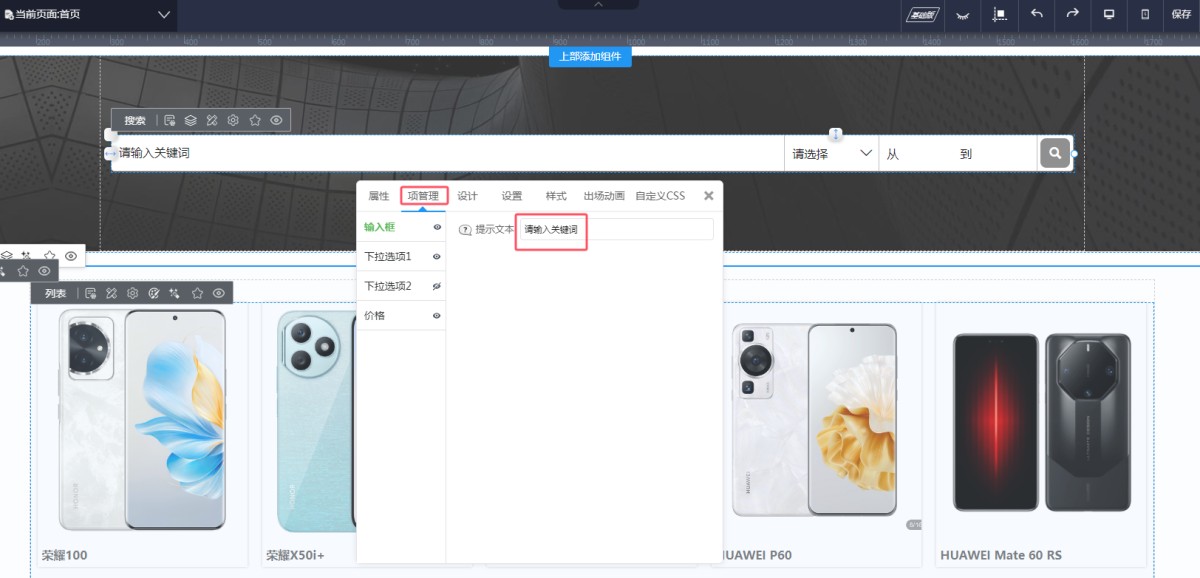Screen dimensions: 1200x578
Task: Click the design pencil-ruler icon in 搜索 toolbar
Action: click(212, 120)
